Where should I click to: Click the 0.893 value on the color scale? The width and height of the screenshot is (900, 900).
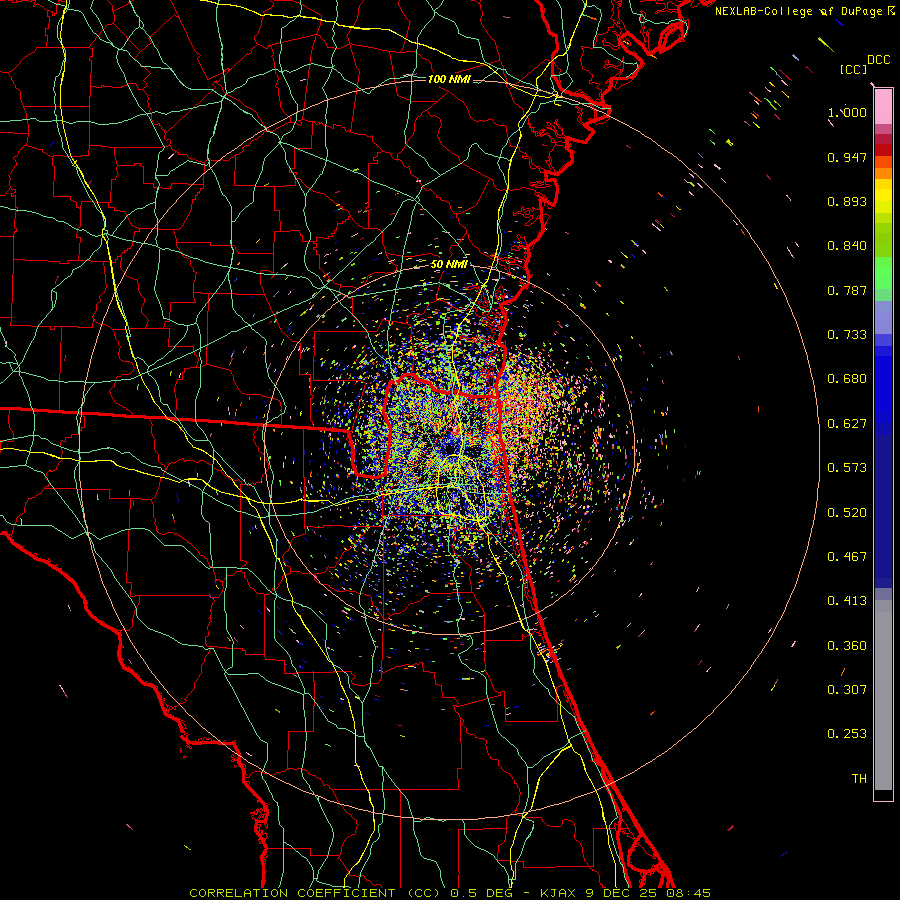click(847, 201)
